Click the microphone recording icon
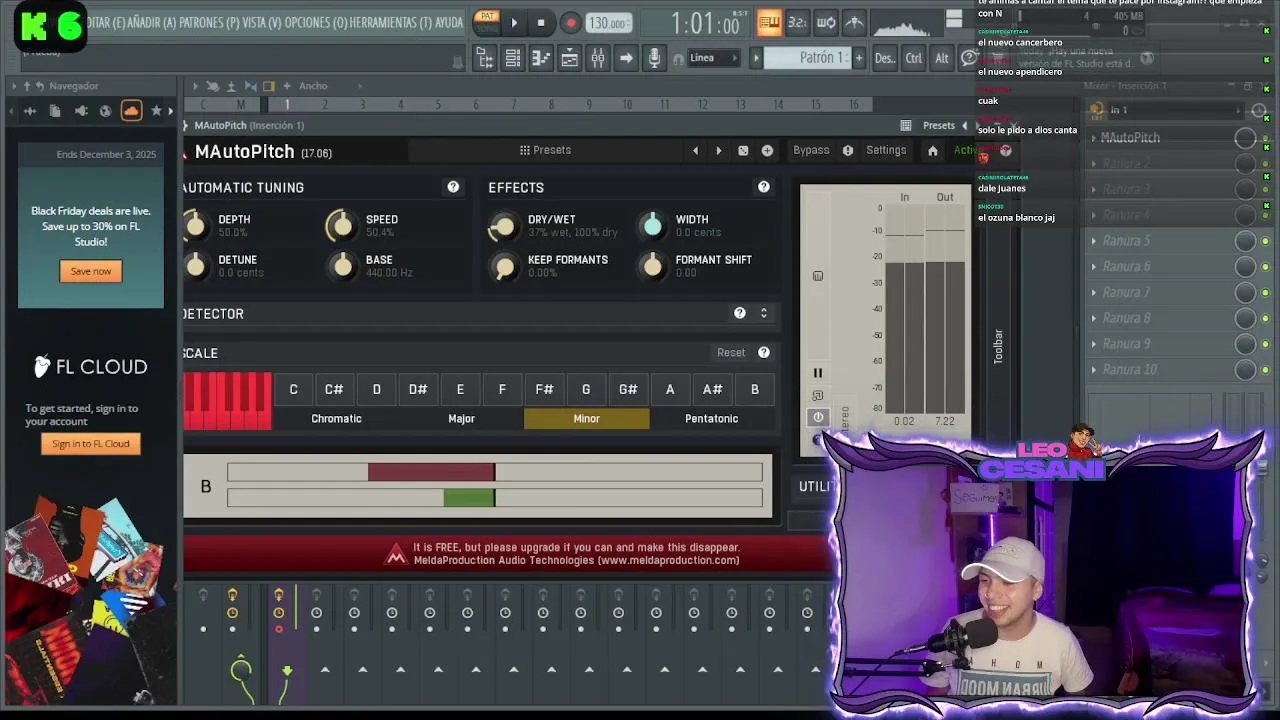Image resolution: width=1280 pixels, height=720 pixels. [x=654, y=58]
